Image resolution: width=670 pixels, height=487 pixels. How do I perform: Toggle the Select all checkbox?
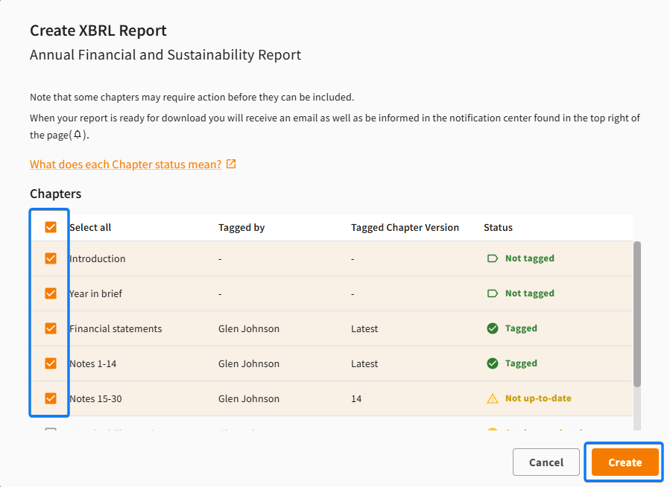click(51, 227)
